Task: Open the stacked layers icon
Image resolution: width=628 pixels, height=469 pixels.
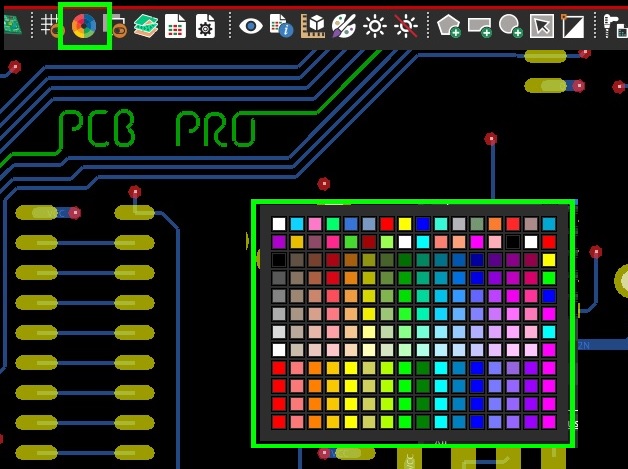Action: (146, 26)
